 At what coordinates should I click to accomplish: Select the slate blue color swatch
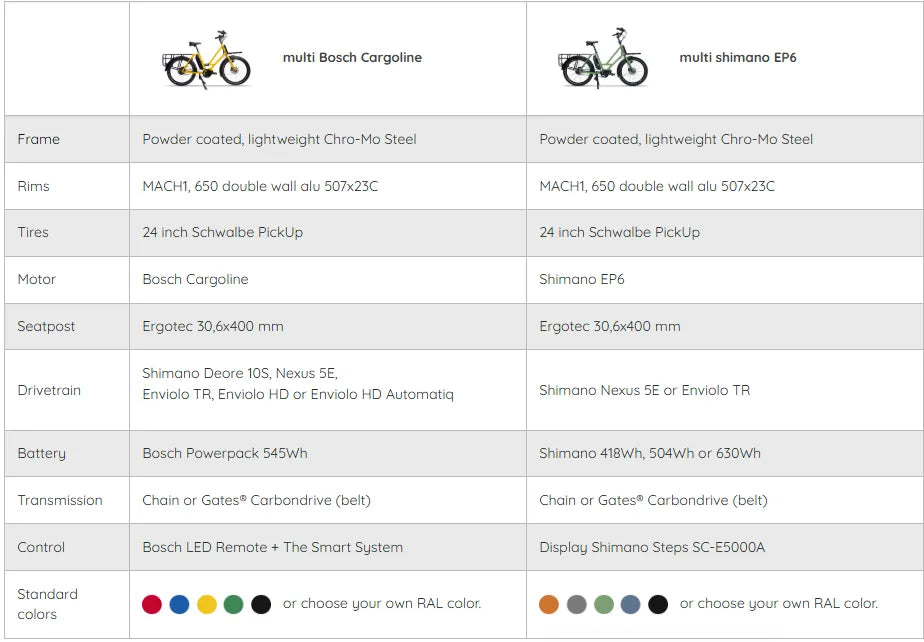[x=630, y=604]
